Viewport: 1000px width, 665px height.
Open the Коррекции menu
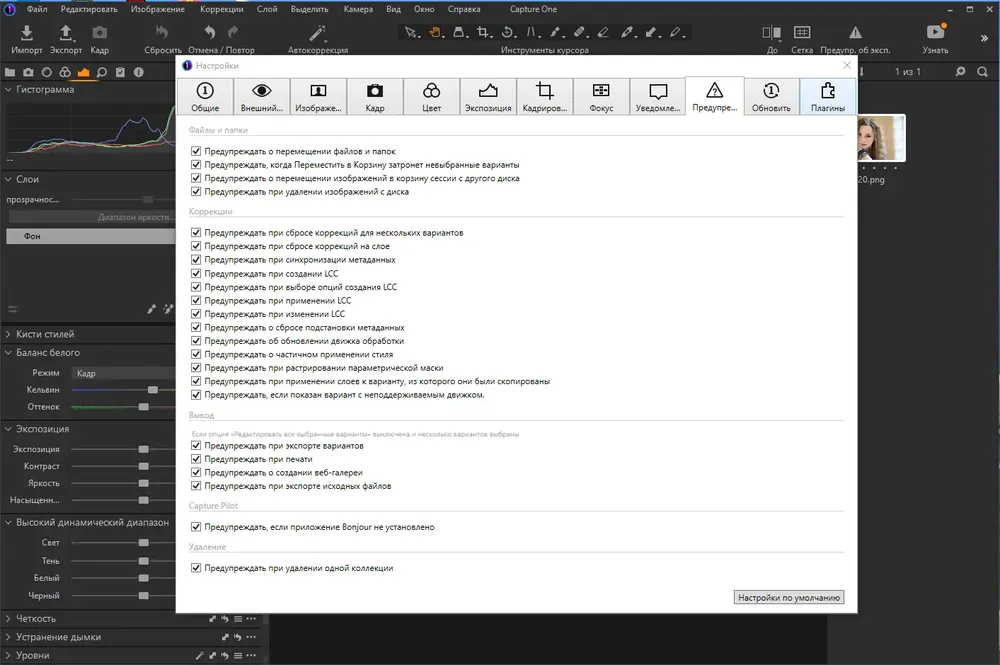221,9
